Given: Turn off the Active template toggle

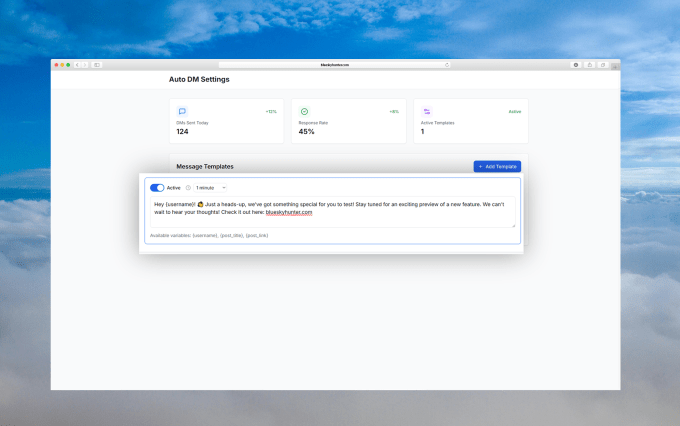Looking at the screenshot, I should click(x=157, y=188).
